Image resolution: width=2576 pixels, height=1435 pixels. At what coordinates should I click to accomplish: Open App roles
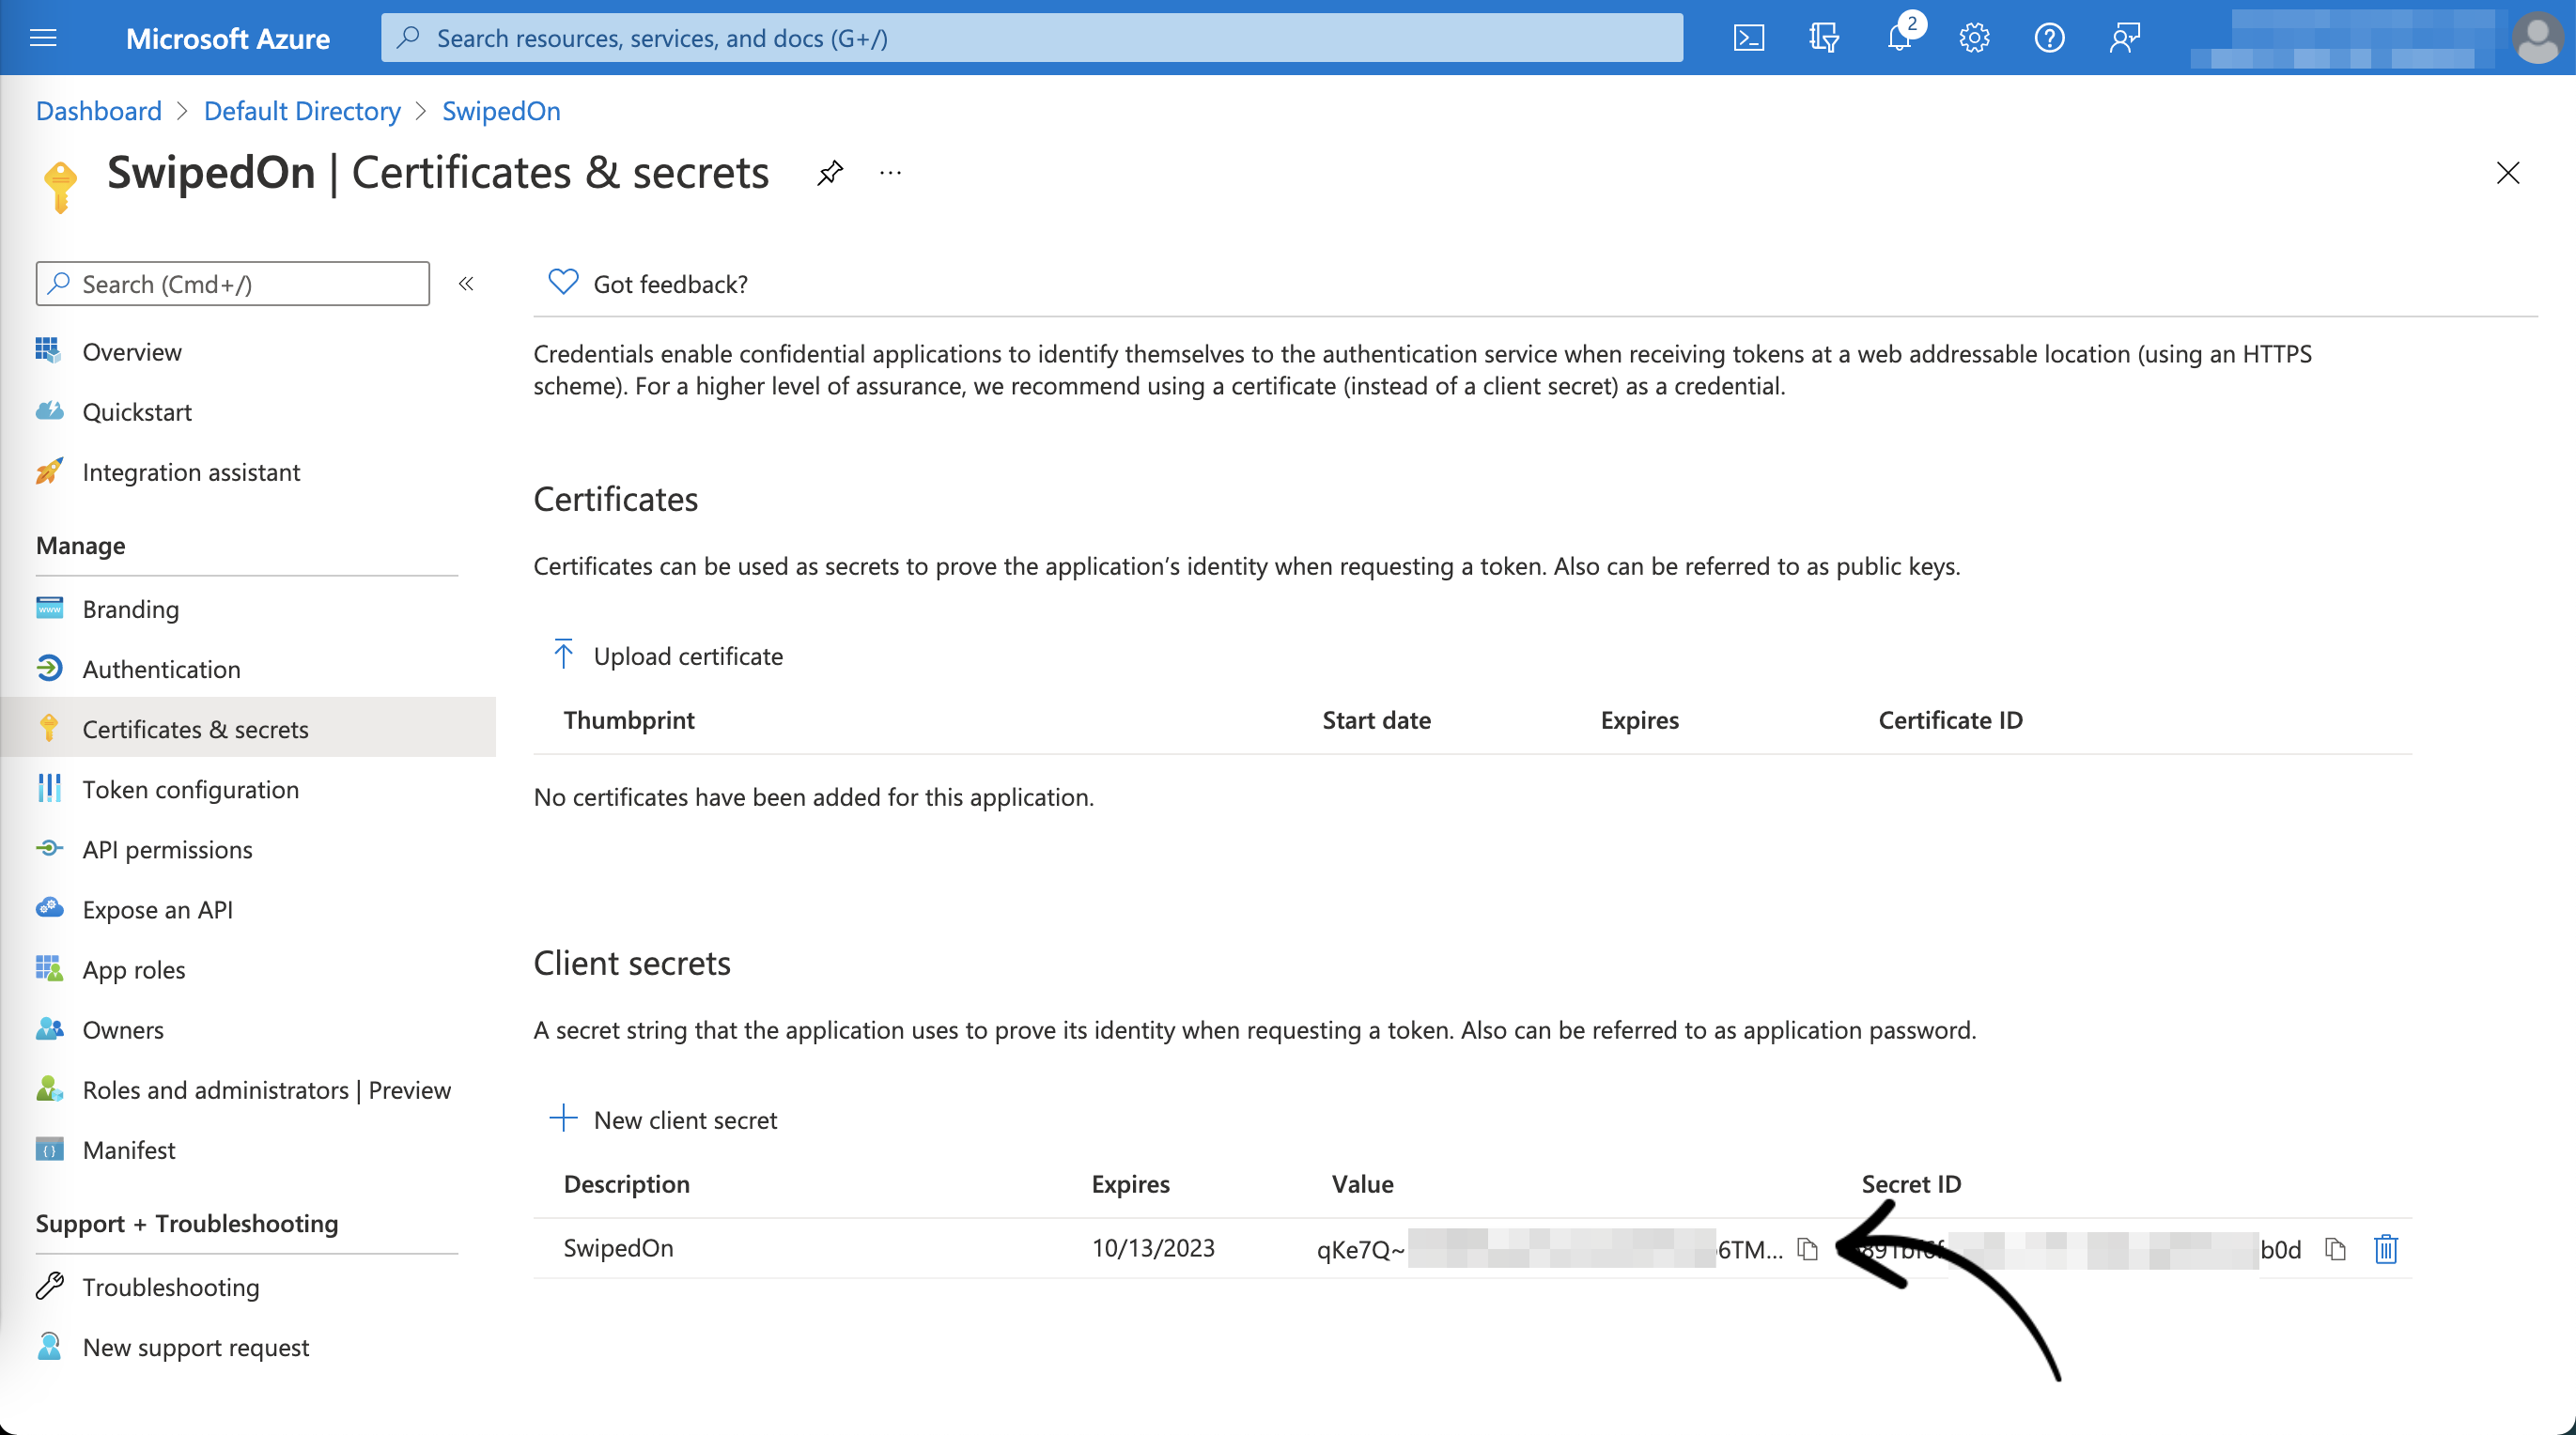[134, 969]
